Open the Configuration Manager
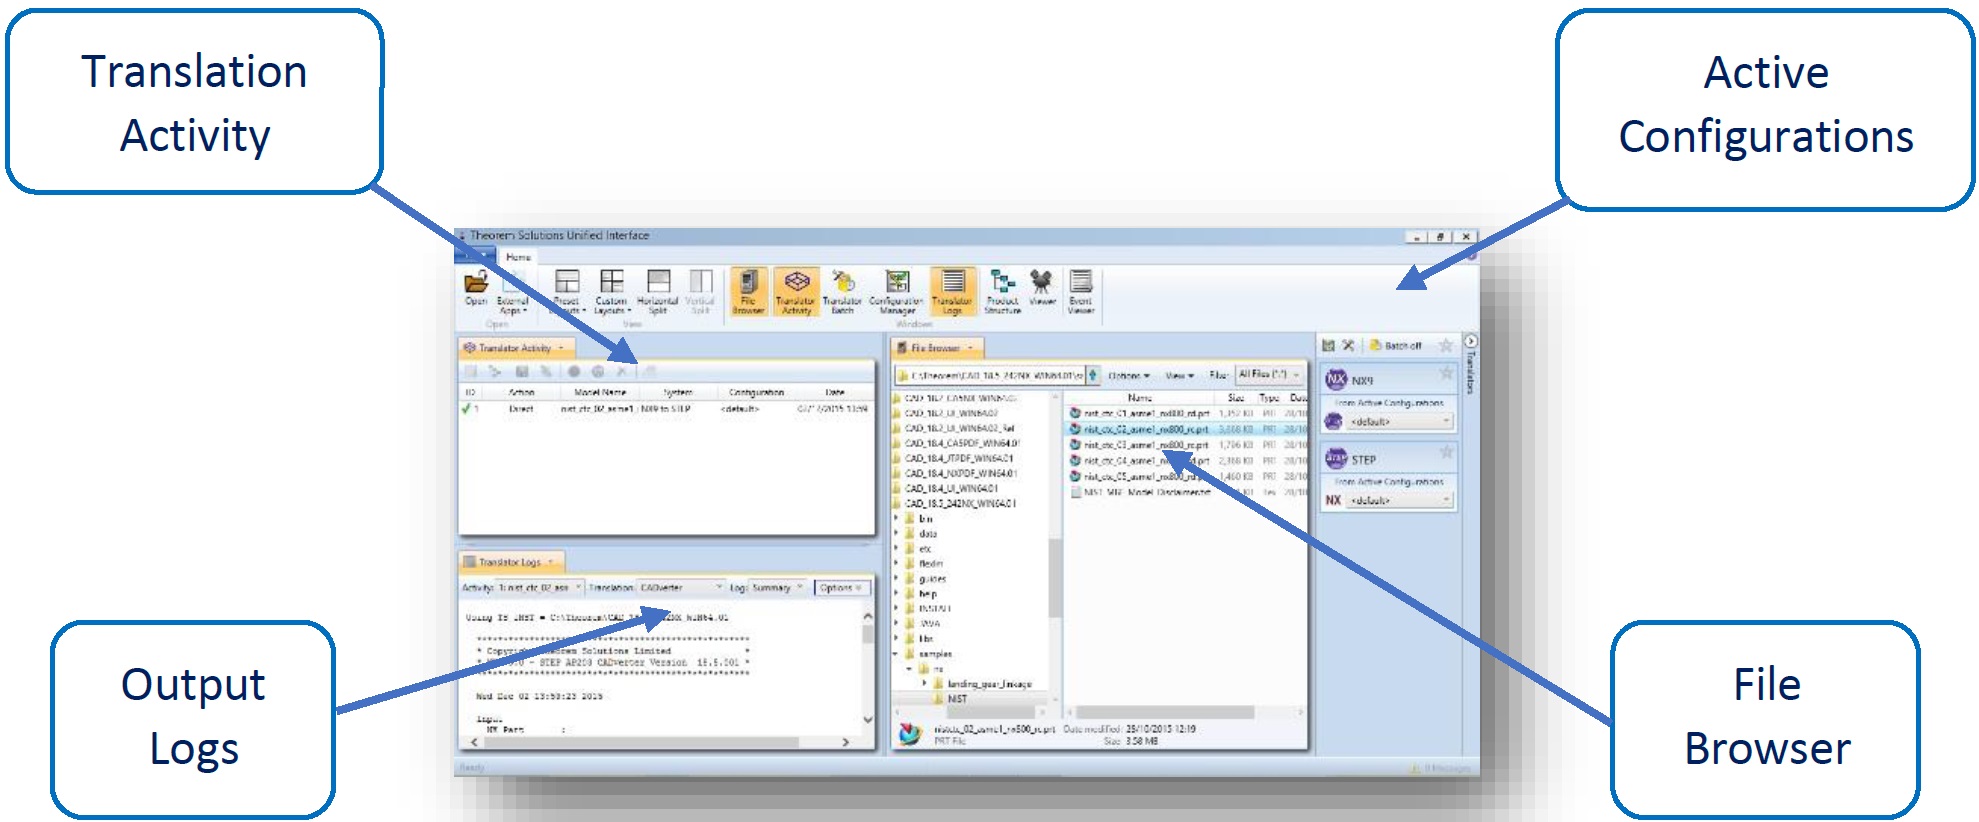 coord(896,291)
